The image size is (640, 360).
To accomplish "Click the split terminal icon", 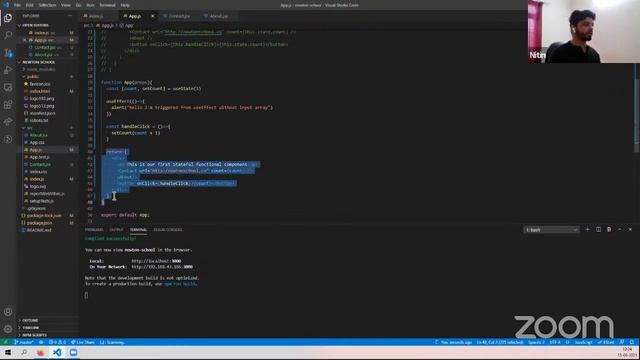I will 598,229.
